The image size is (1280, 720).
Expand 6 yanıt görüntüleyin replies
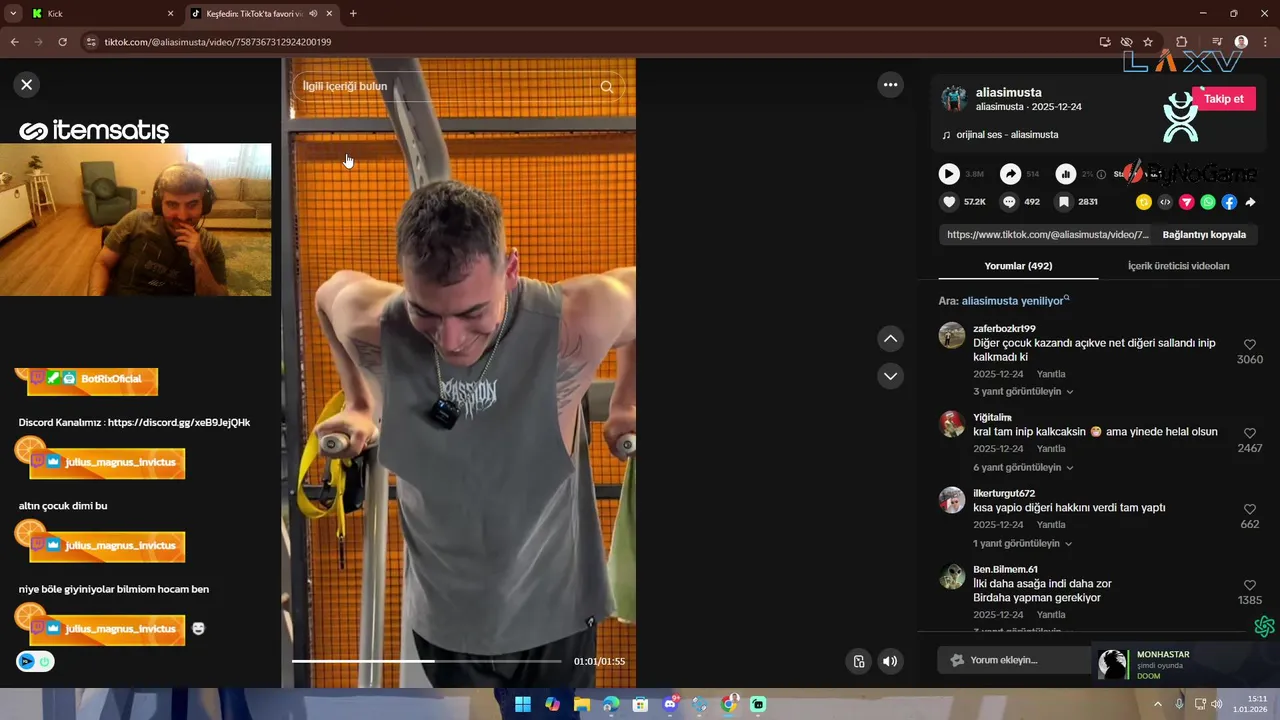[1023, 468]
